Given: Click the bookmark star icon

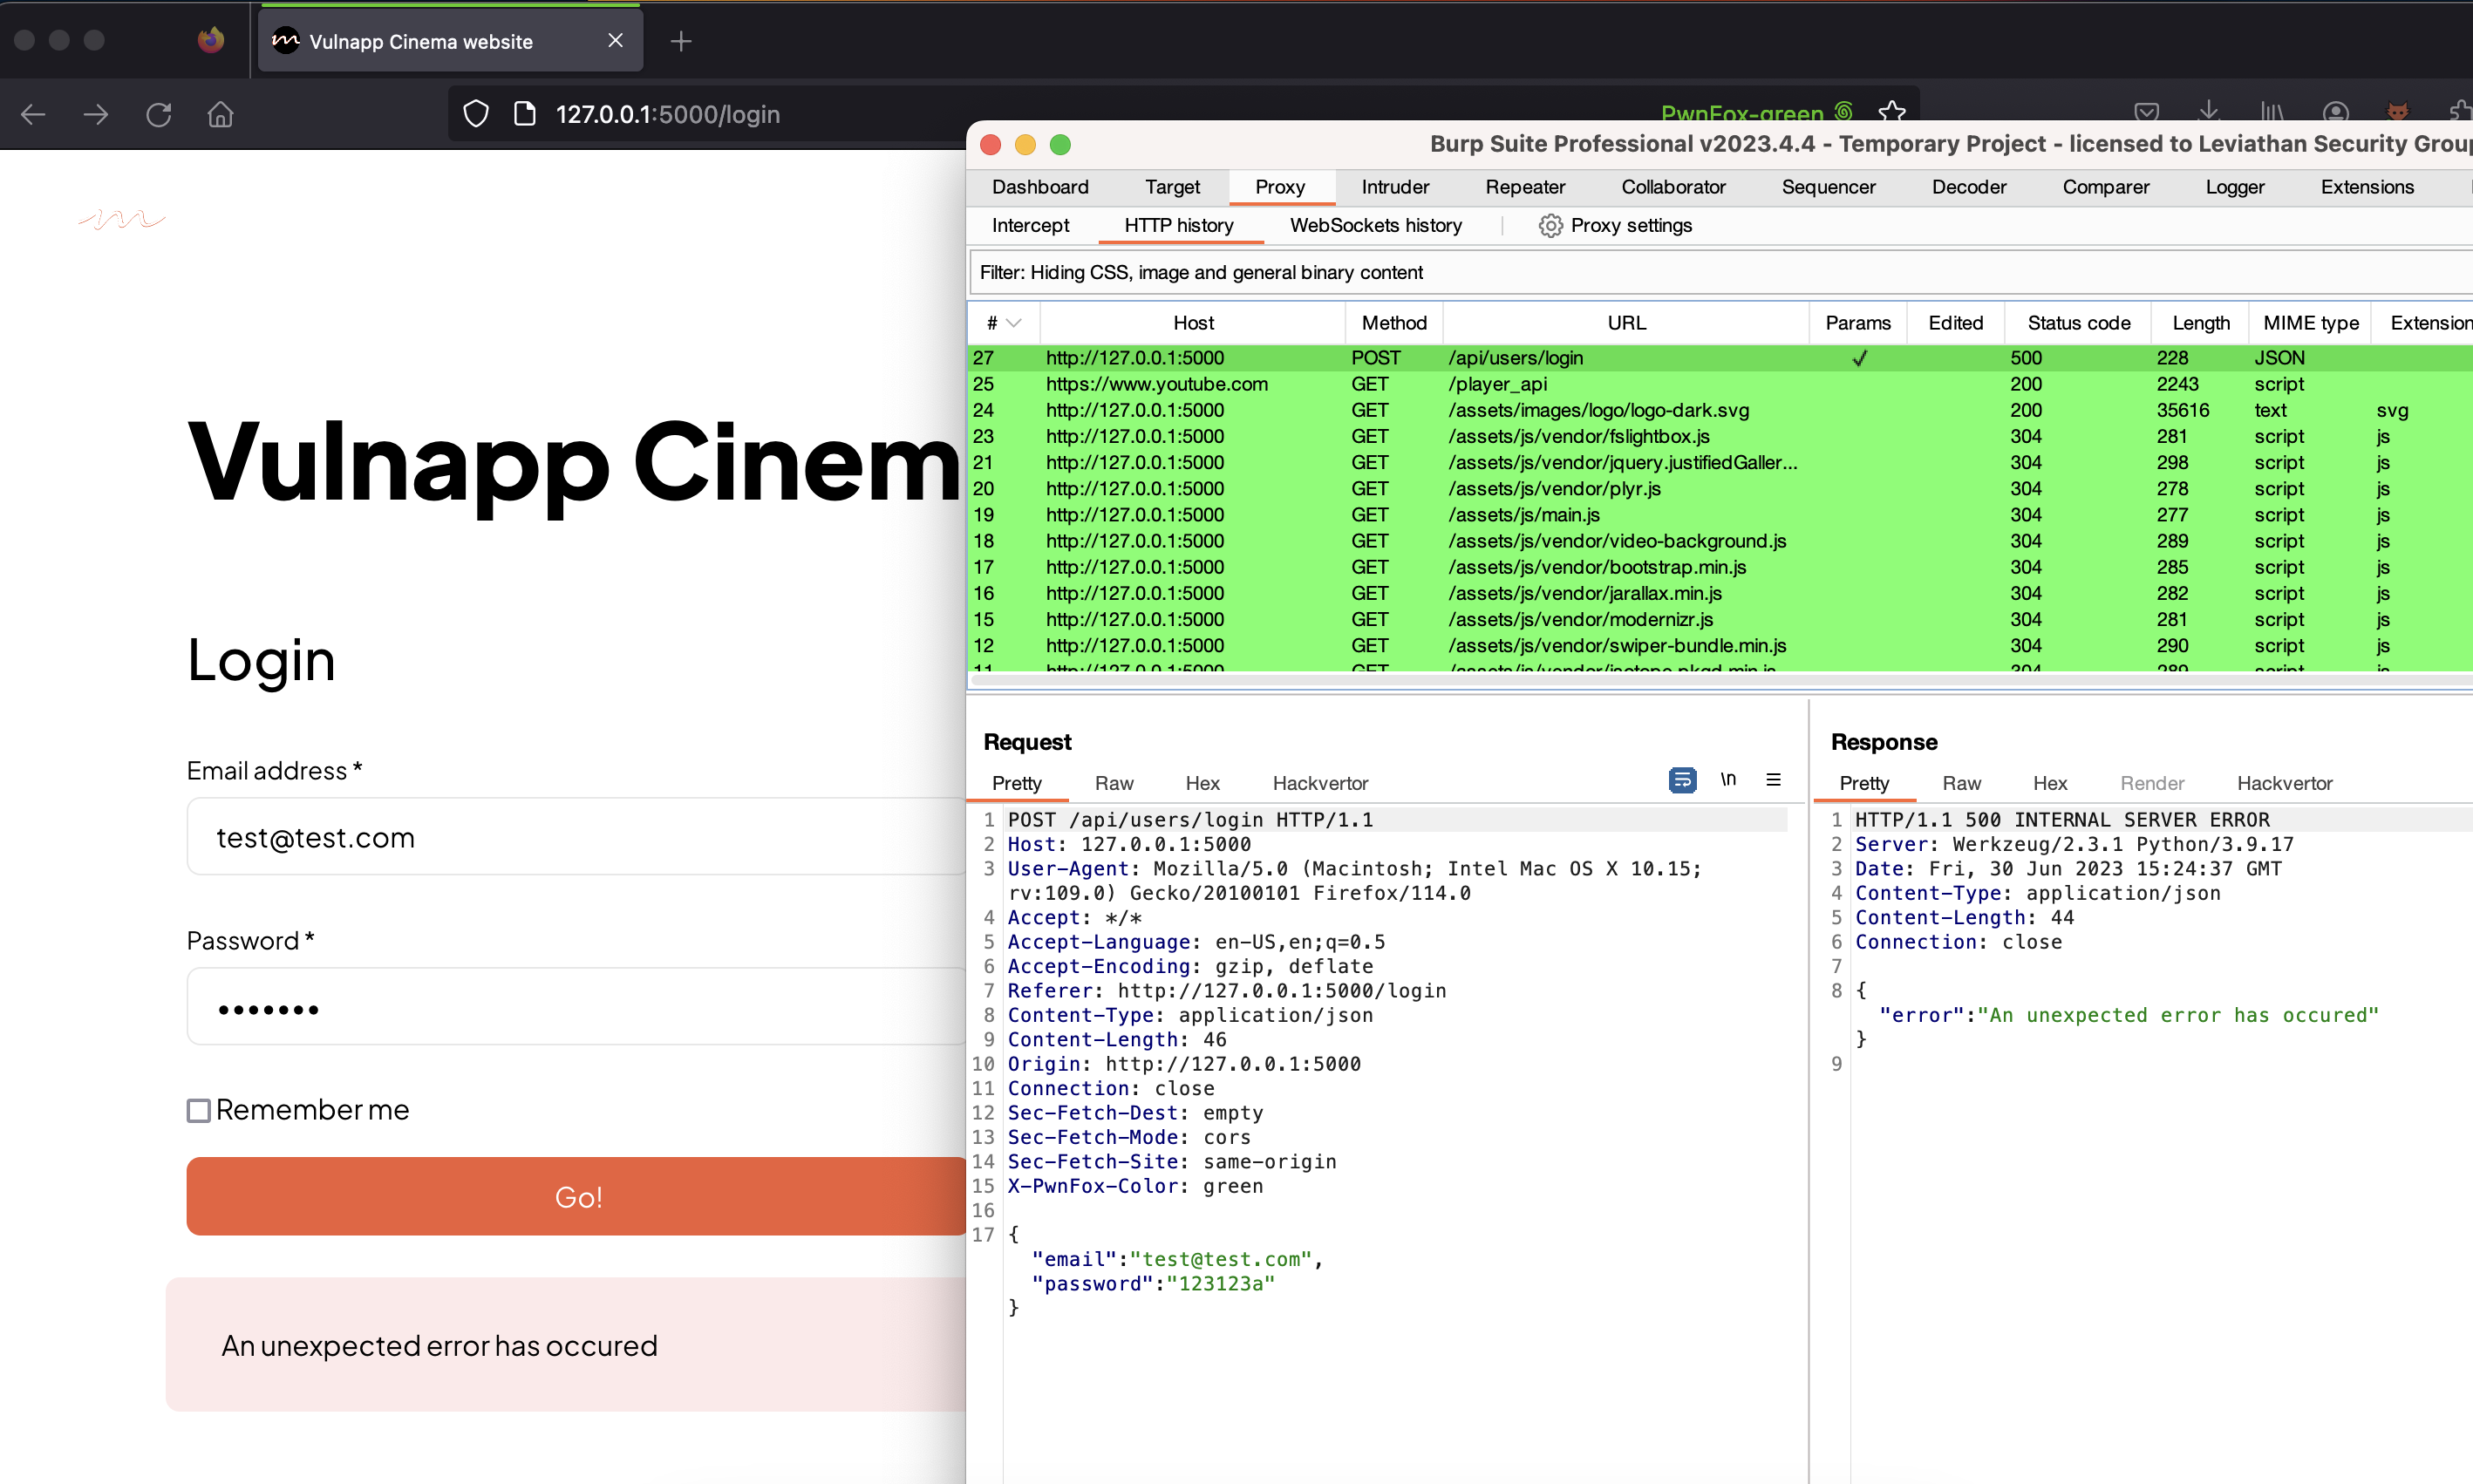Looking at the screenshot, I should click(1891, 112).
